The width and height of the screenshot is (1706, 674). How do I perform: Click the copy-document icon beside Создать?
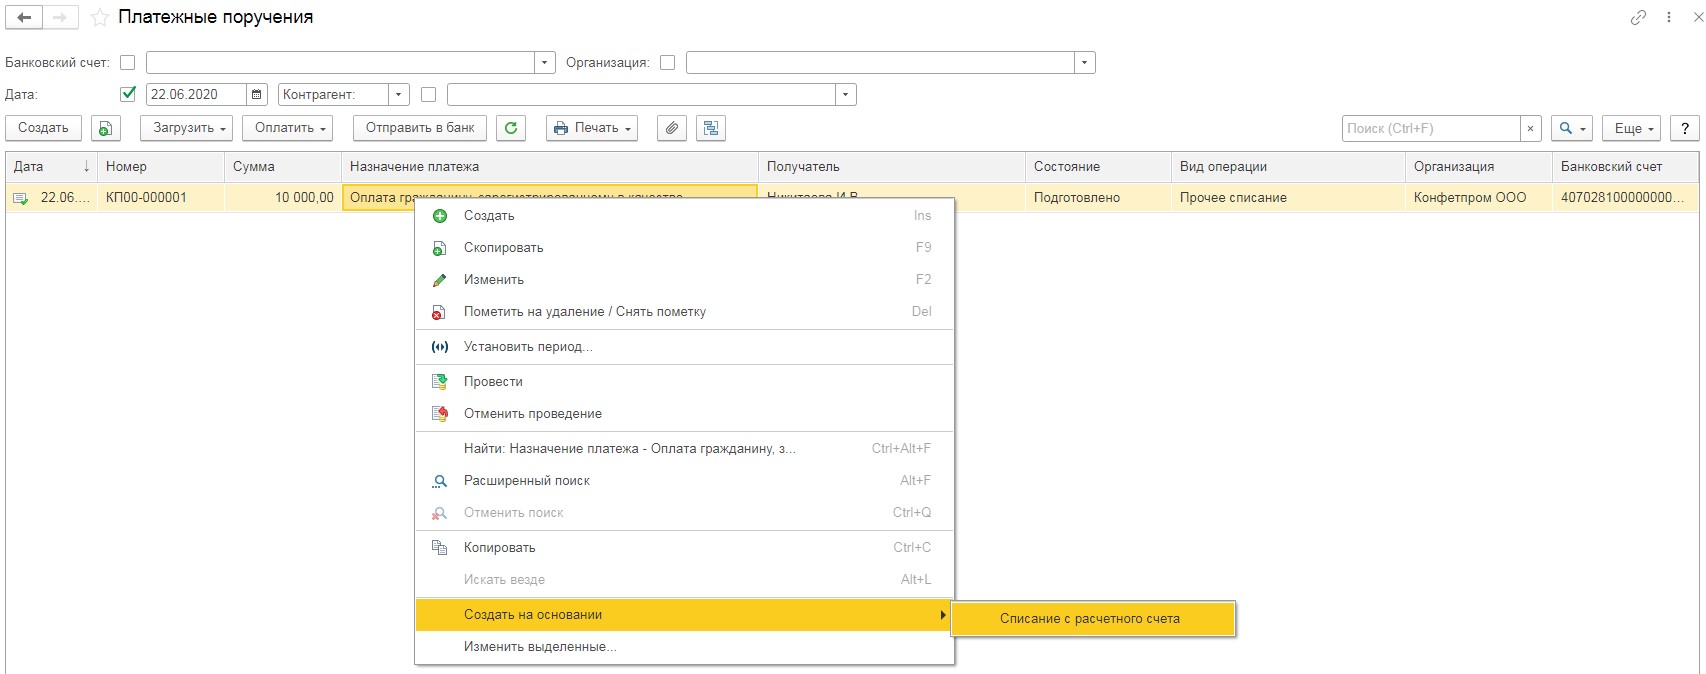[x=106, y=128]
